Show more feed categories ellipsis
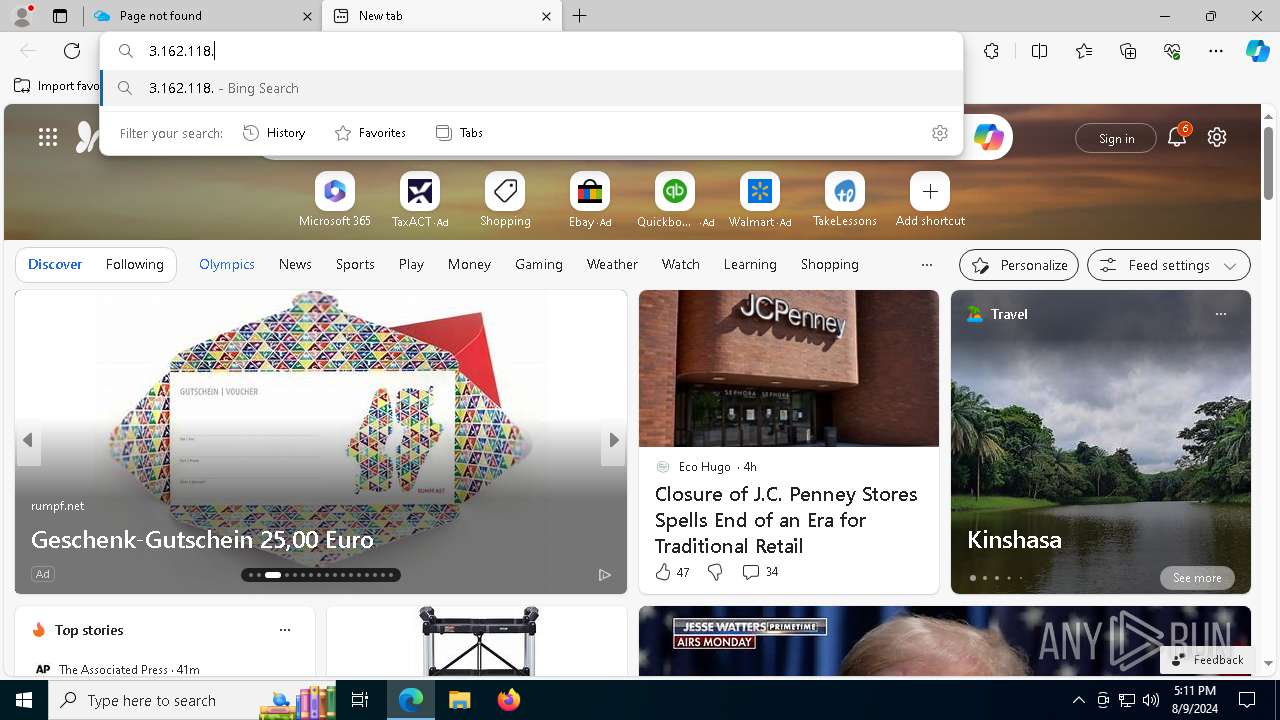 coord(926,265)
